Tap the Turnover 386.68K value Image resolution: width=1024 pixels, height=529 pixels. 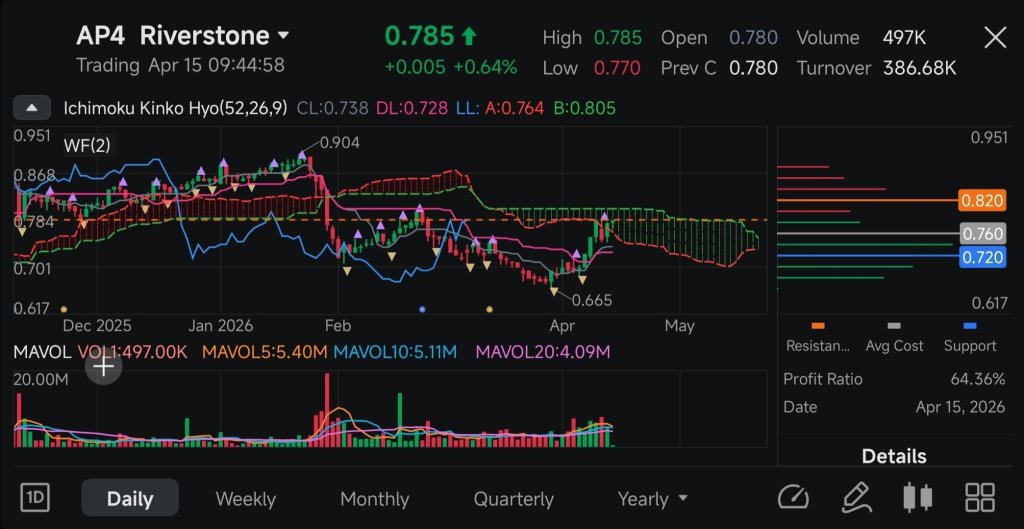920,68
